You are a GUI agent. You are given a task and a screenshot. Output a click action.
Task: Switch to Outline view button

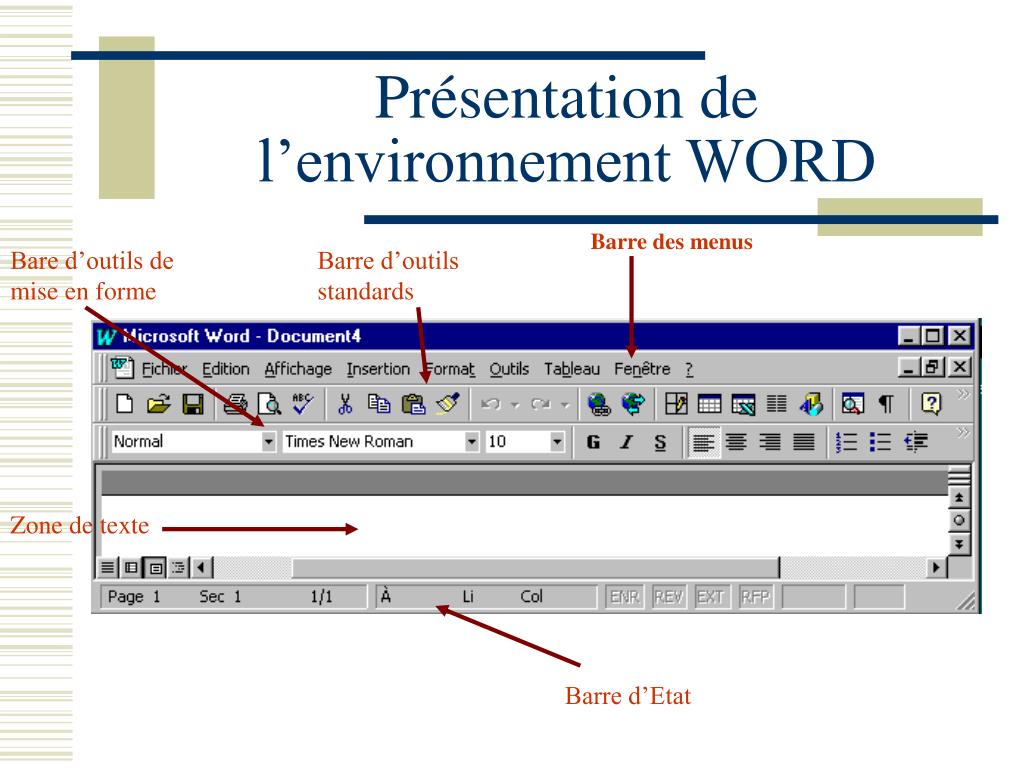(178, 568)
